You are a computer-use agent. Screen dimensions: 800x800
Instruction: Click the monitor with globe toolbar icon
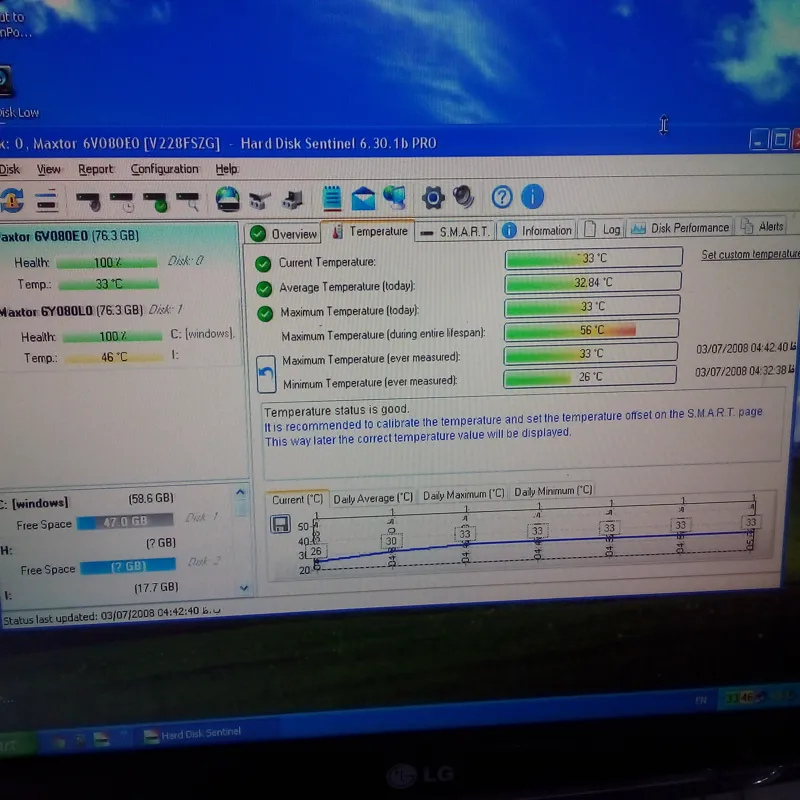point(395,197)
